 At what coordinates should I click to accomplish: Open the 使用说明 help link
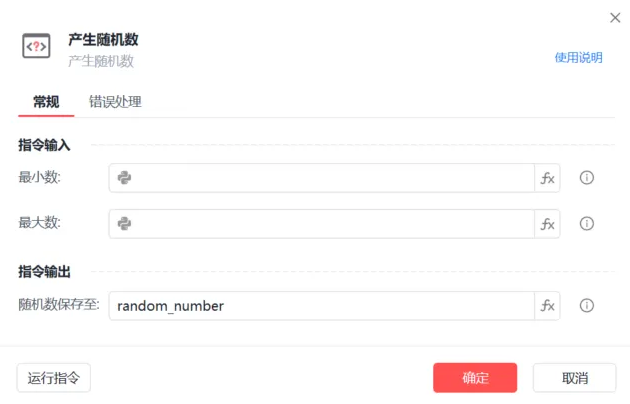[x=578, y=58]
